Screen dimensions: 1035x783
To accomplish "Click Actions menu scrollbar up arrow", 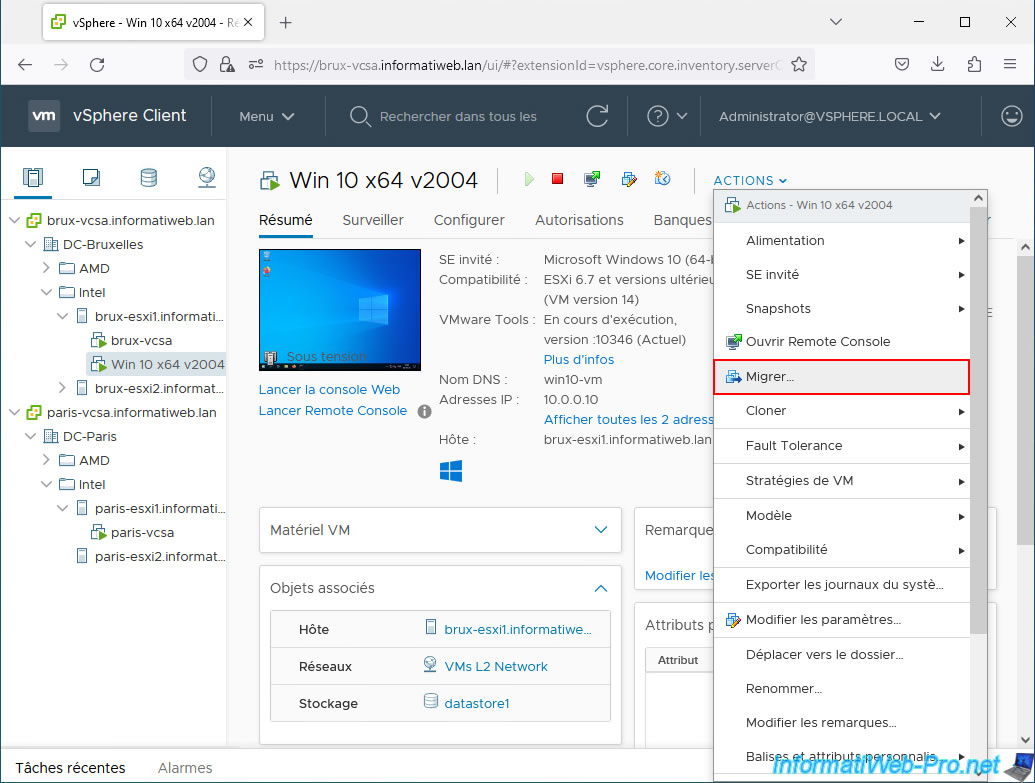I will [x=978, y=197].
